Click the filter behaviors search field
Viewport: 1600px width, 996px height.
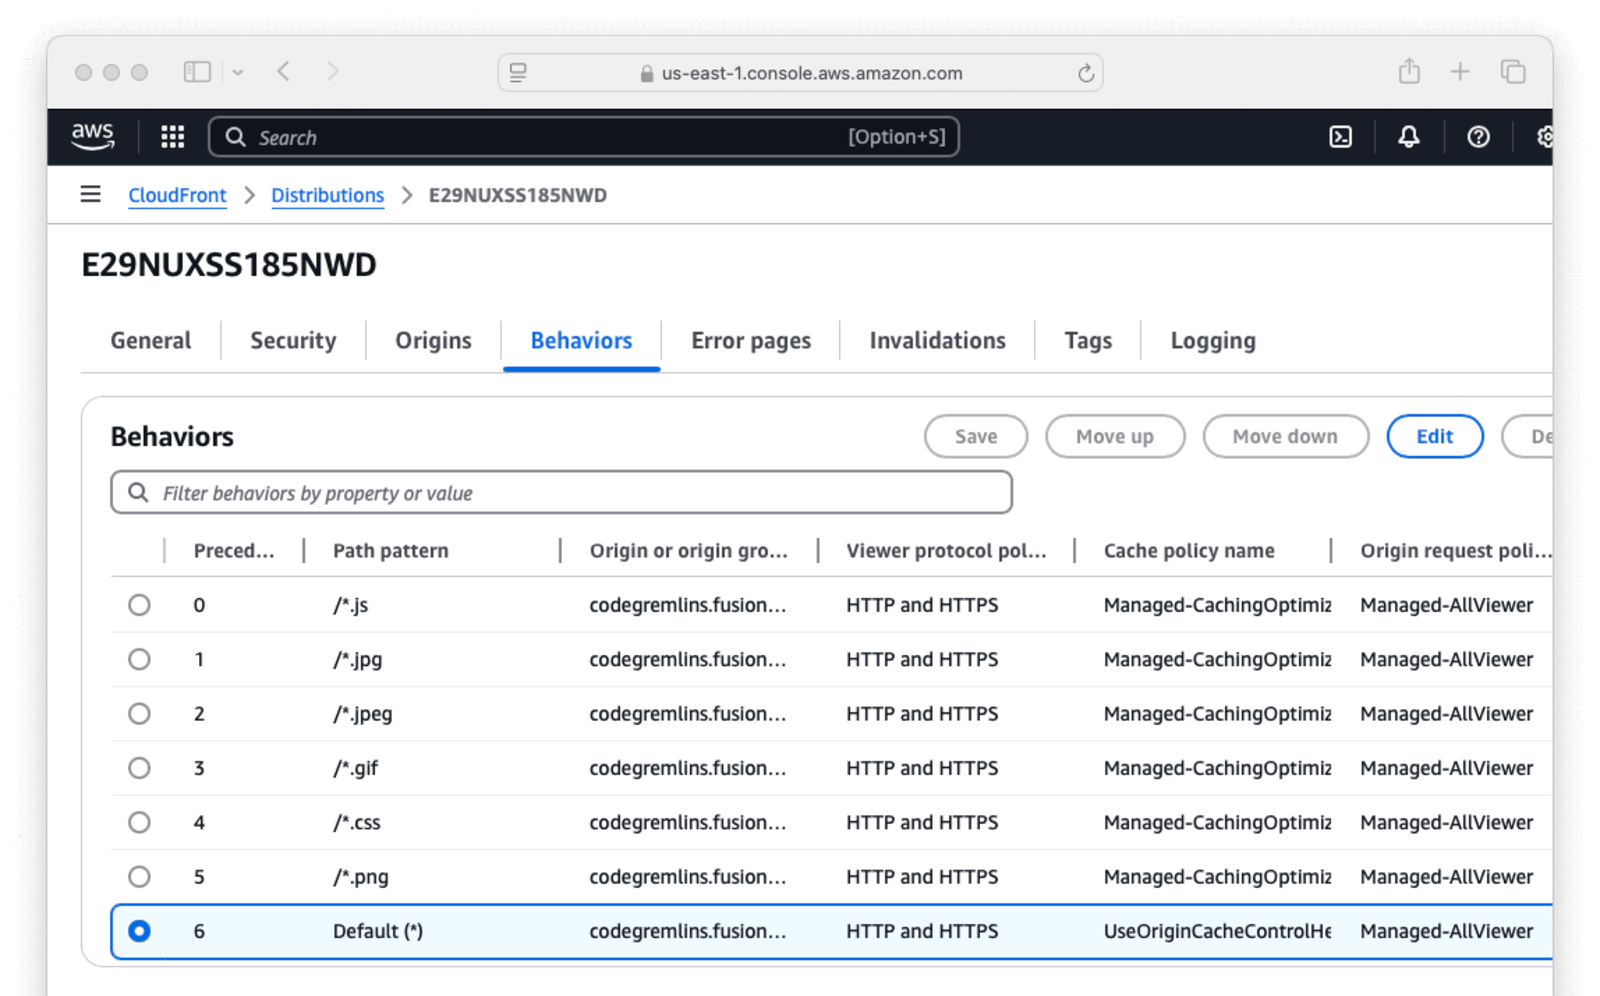click(560, 492)
